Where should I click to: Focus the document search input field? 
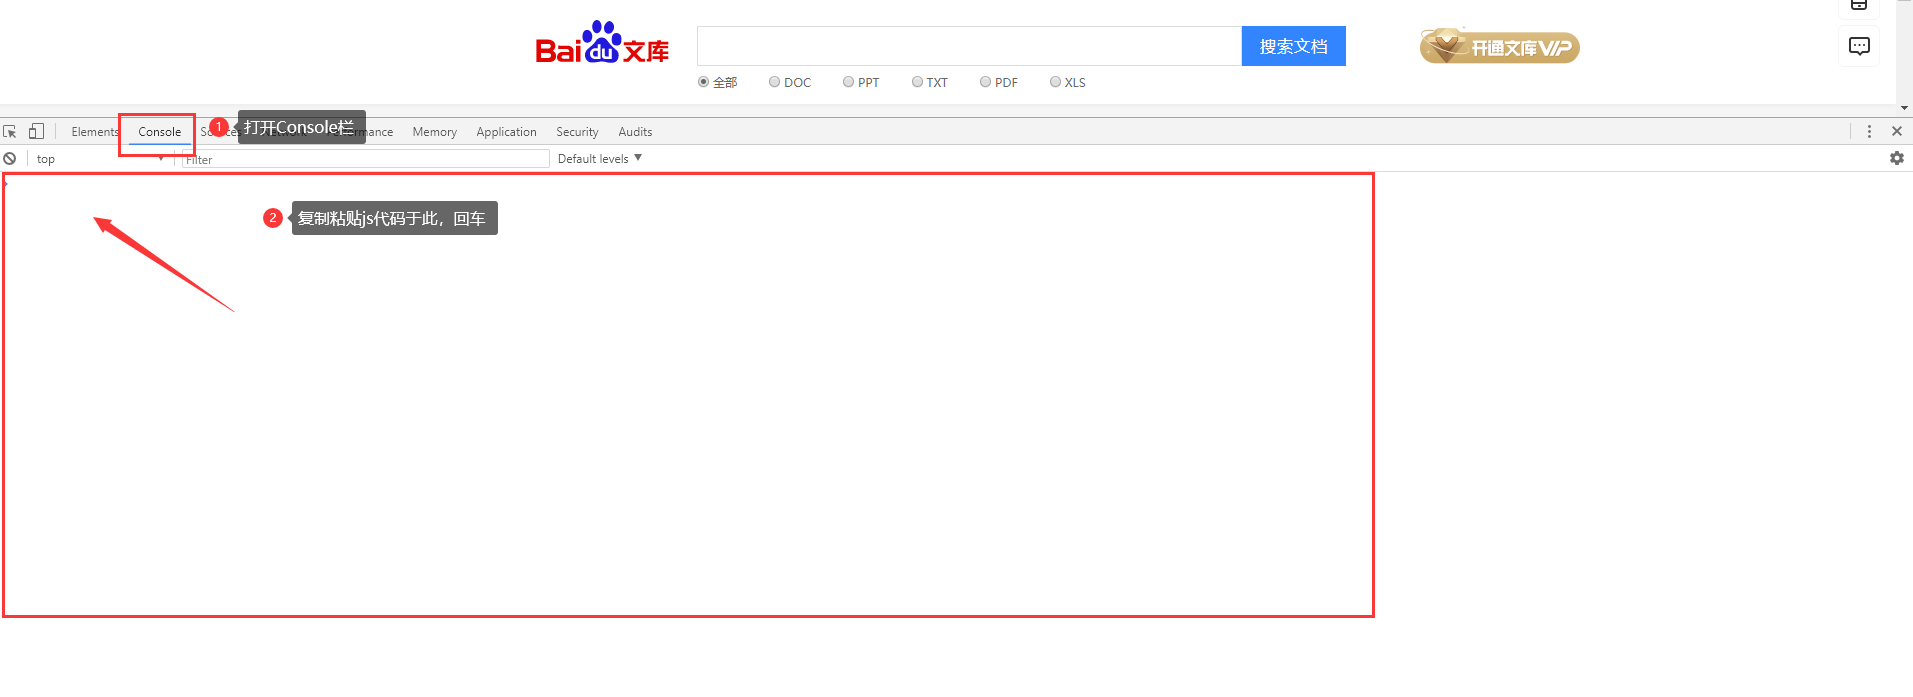click(969, 46)
